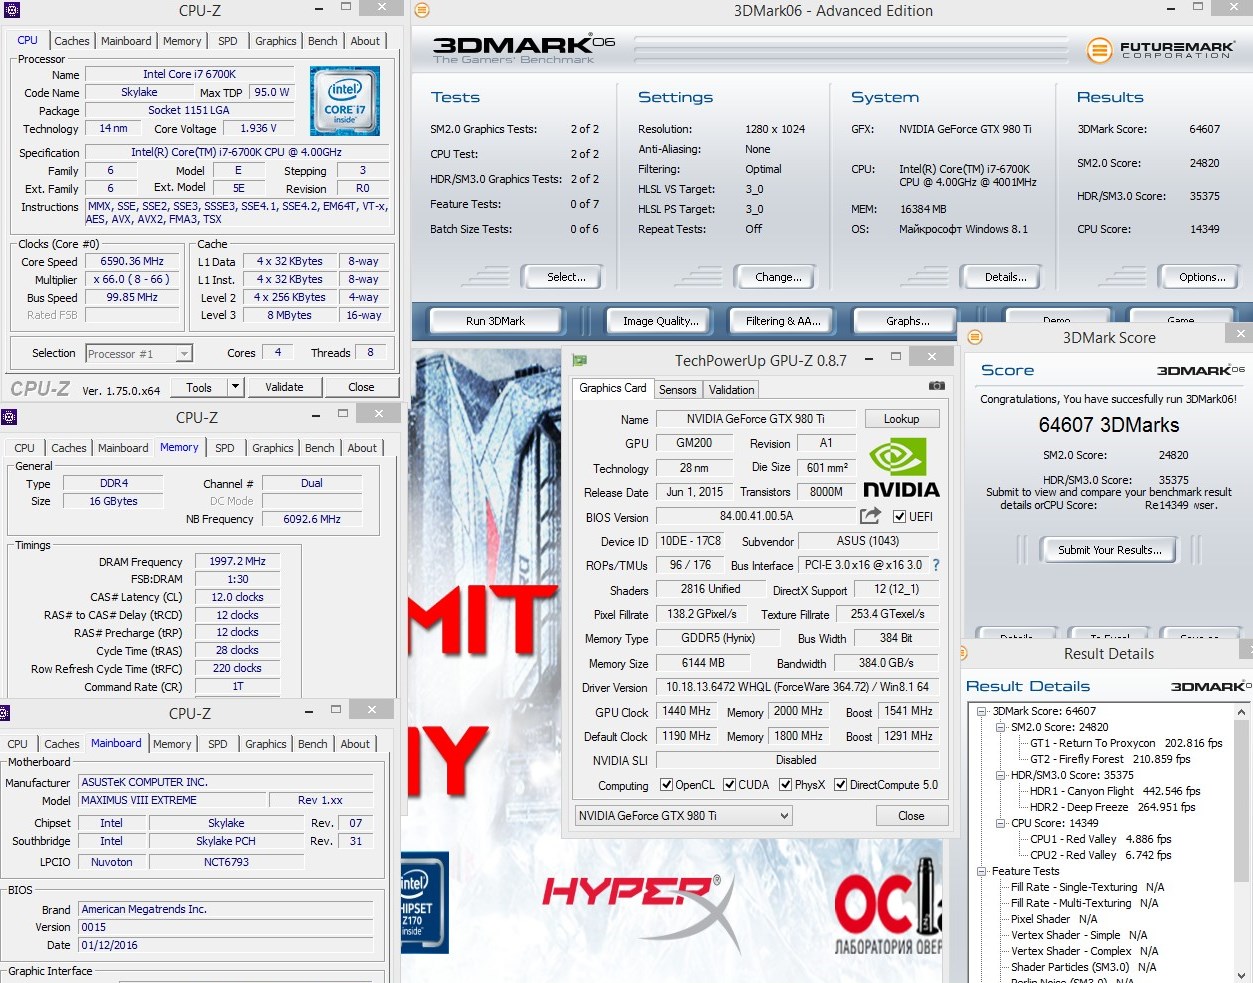Click Submit Your Results... button
This screenshot has width=1253, height=983.
pos(1110,550)
